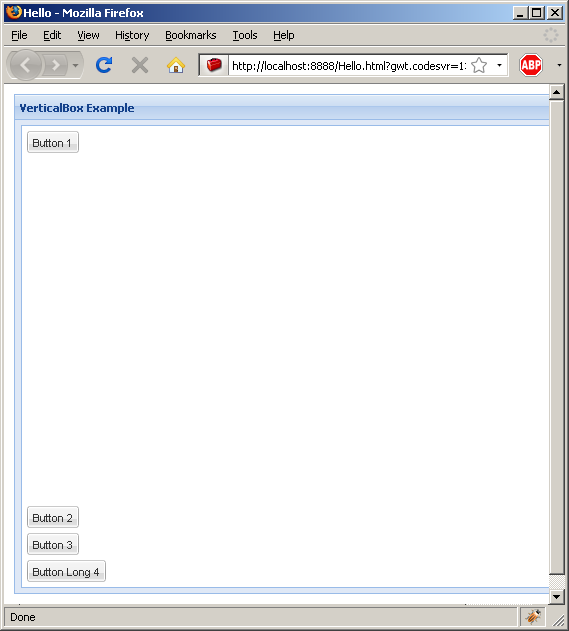Image resolution: width=569 pixels, height=631 pixels.
Task: Click the VerticalBox Example panel header
Action: pos(282,108)
